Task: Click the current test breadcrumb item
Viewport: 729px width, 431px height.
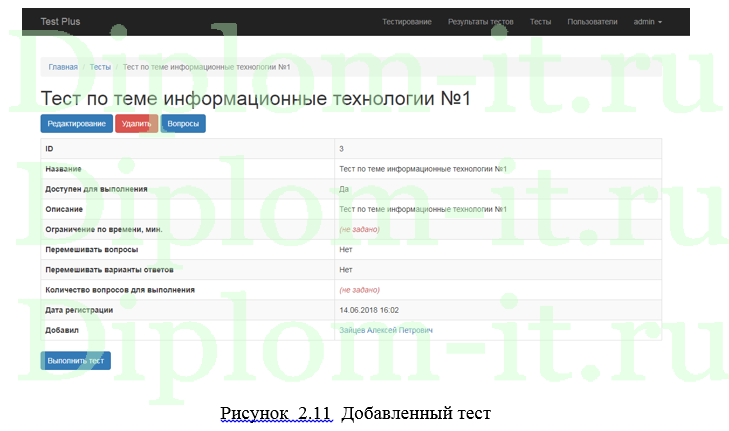Action: [x=206, y=67]
